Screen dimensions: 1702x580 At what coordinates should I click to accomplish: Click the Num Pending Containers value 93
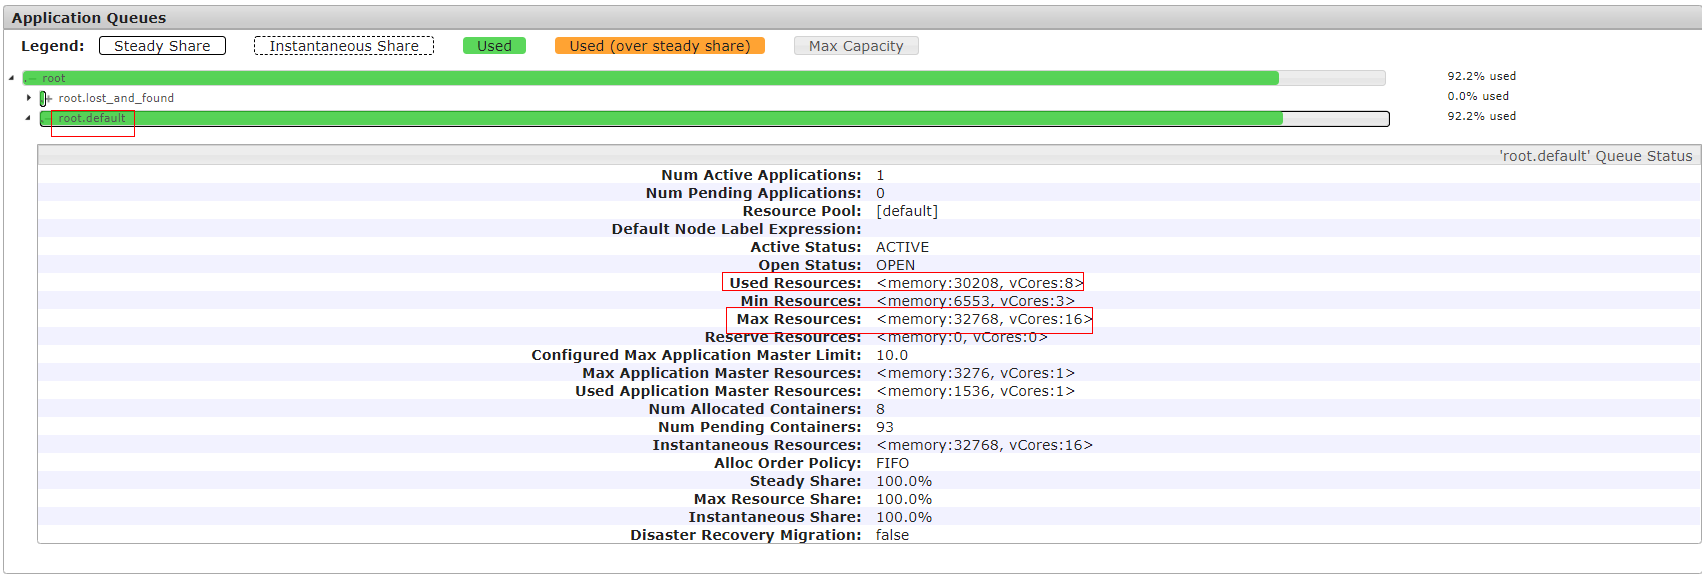(x=885, y=427)
